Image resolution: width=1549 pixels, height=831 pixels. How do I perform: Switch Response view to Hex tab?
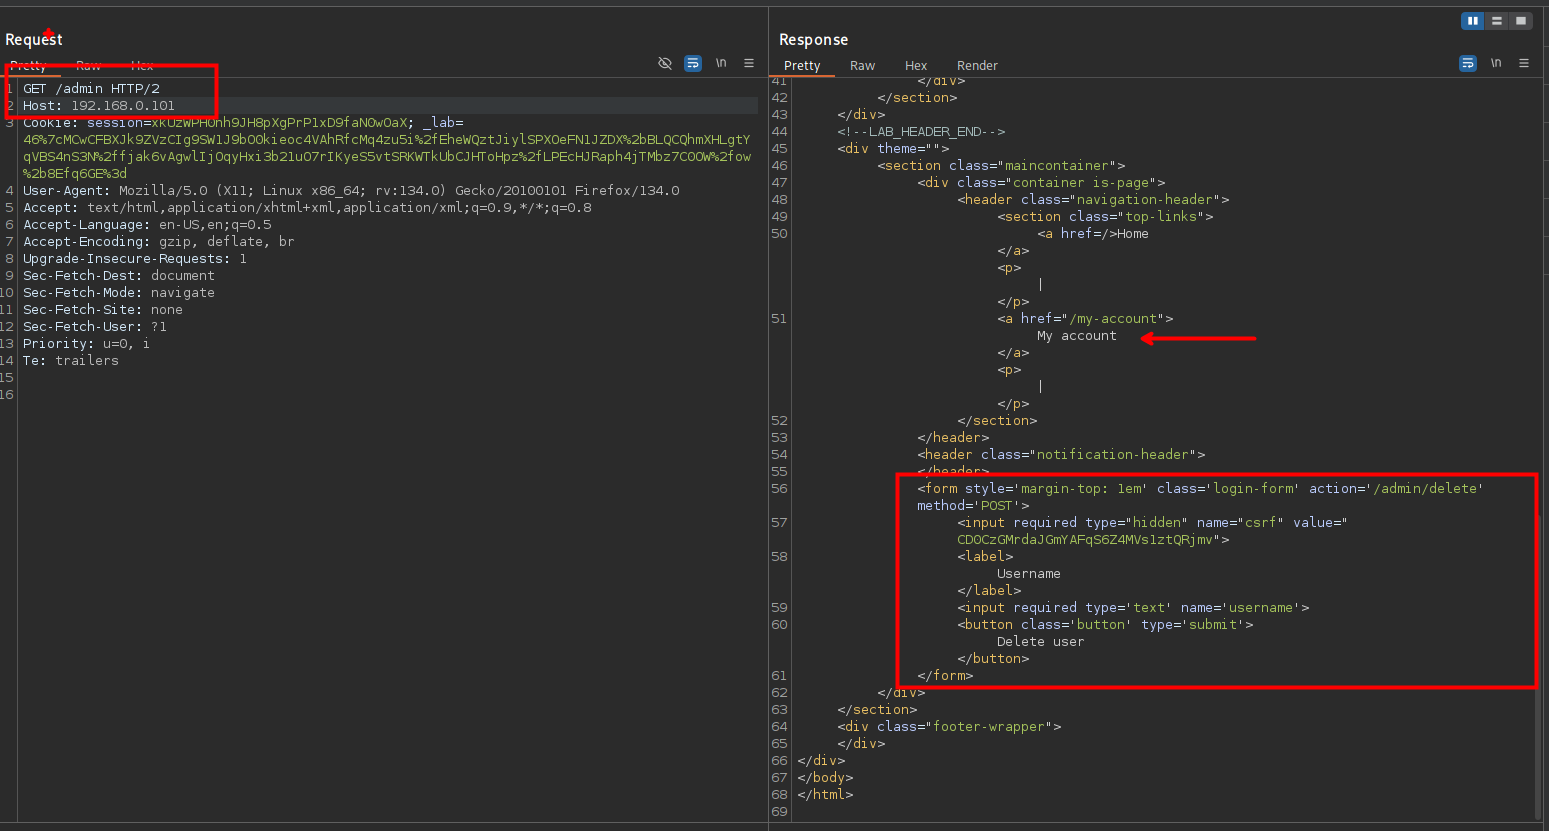(x=916, y=66)
